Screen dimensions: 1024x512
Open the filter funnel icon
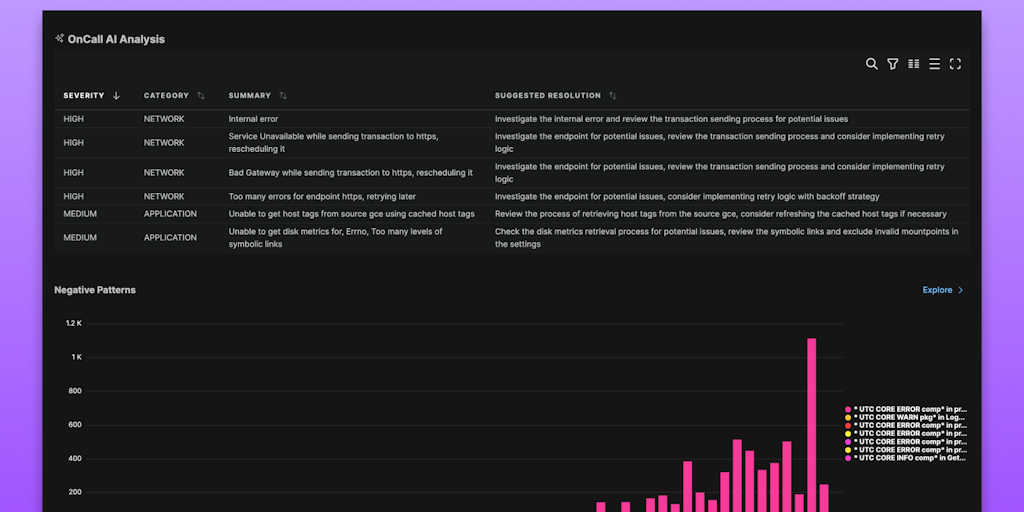tap(892, 64)
